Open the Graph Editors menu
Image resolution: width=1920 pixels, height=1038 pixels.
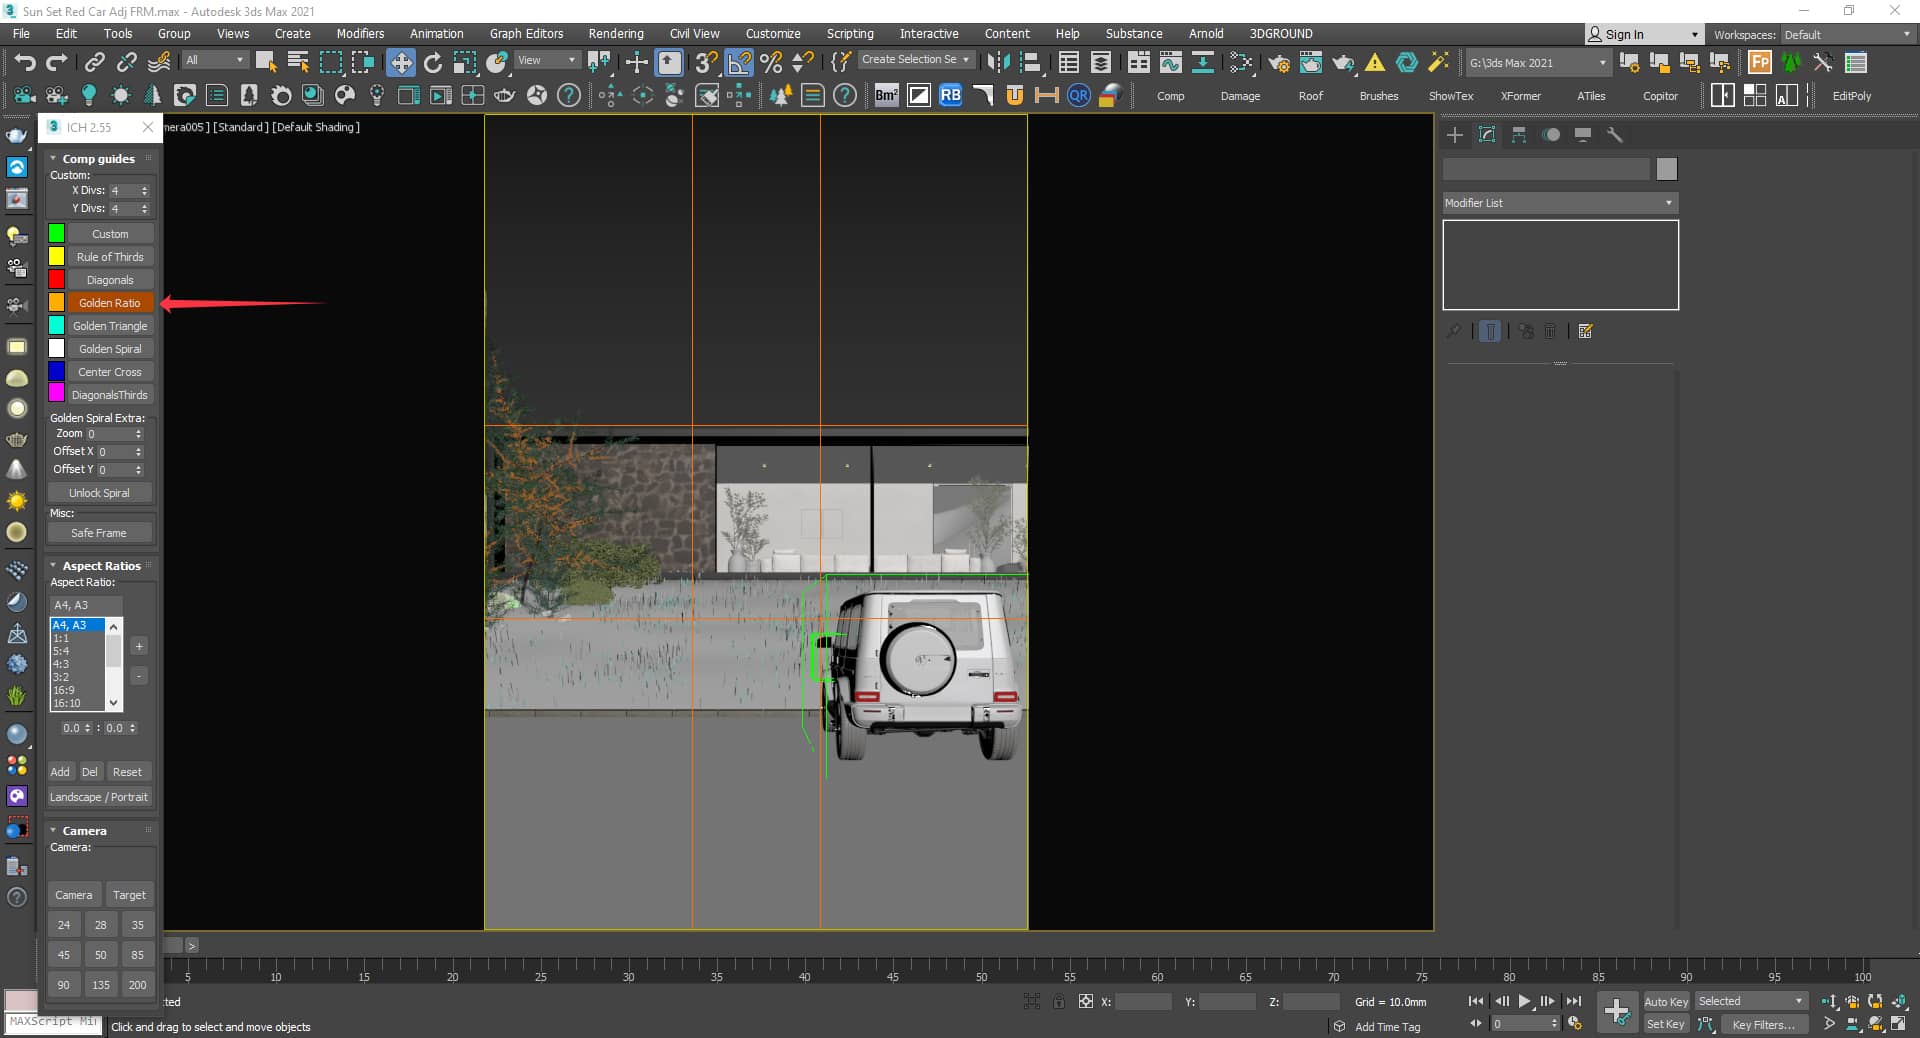(x=526, y=33)
